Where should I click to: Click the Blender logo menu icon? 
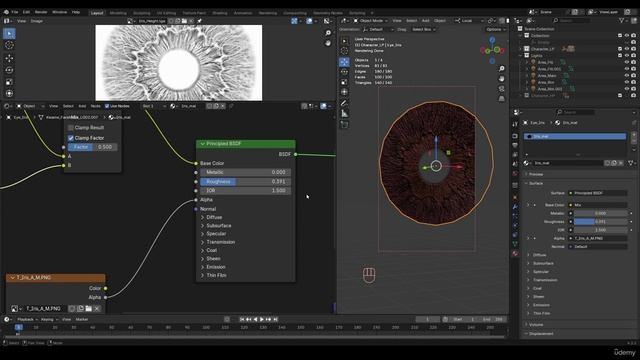click(x=6, y=12)
